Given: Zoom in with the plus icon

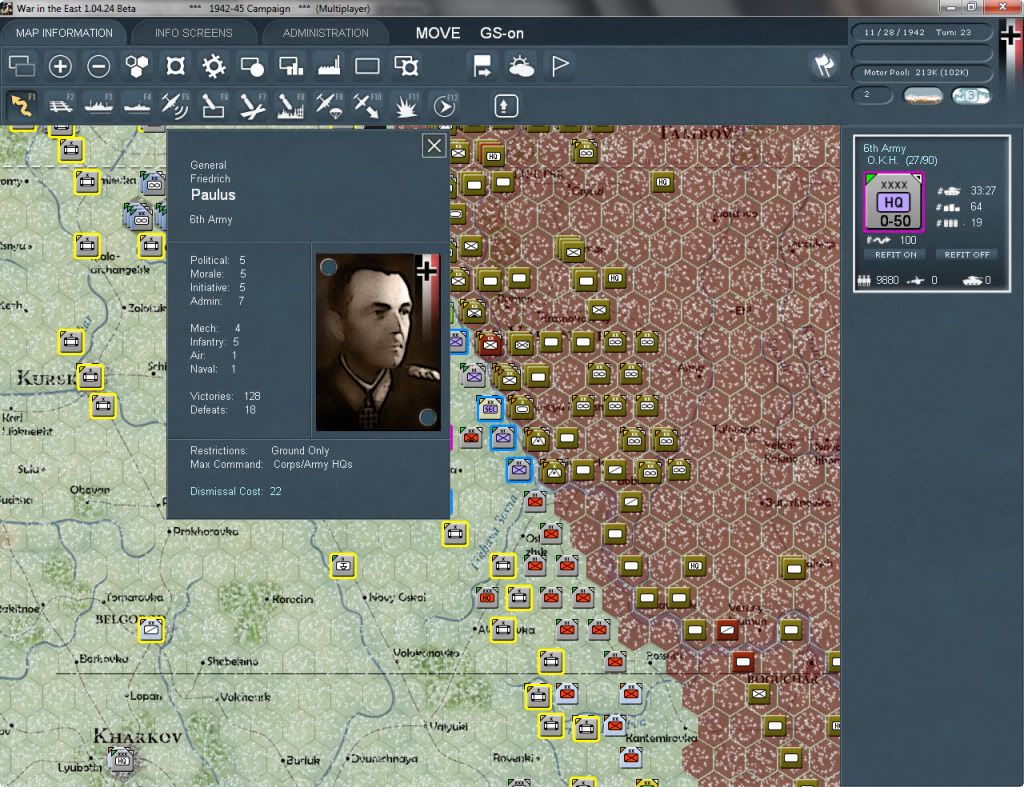Looking at the screenshot, I should point(60,66).
